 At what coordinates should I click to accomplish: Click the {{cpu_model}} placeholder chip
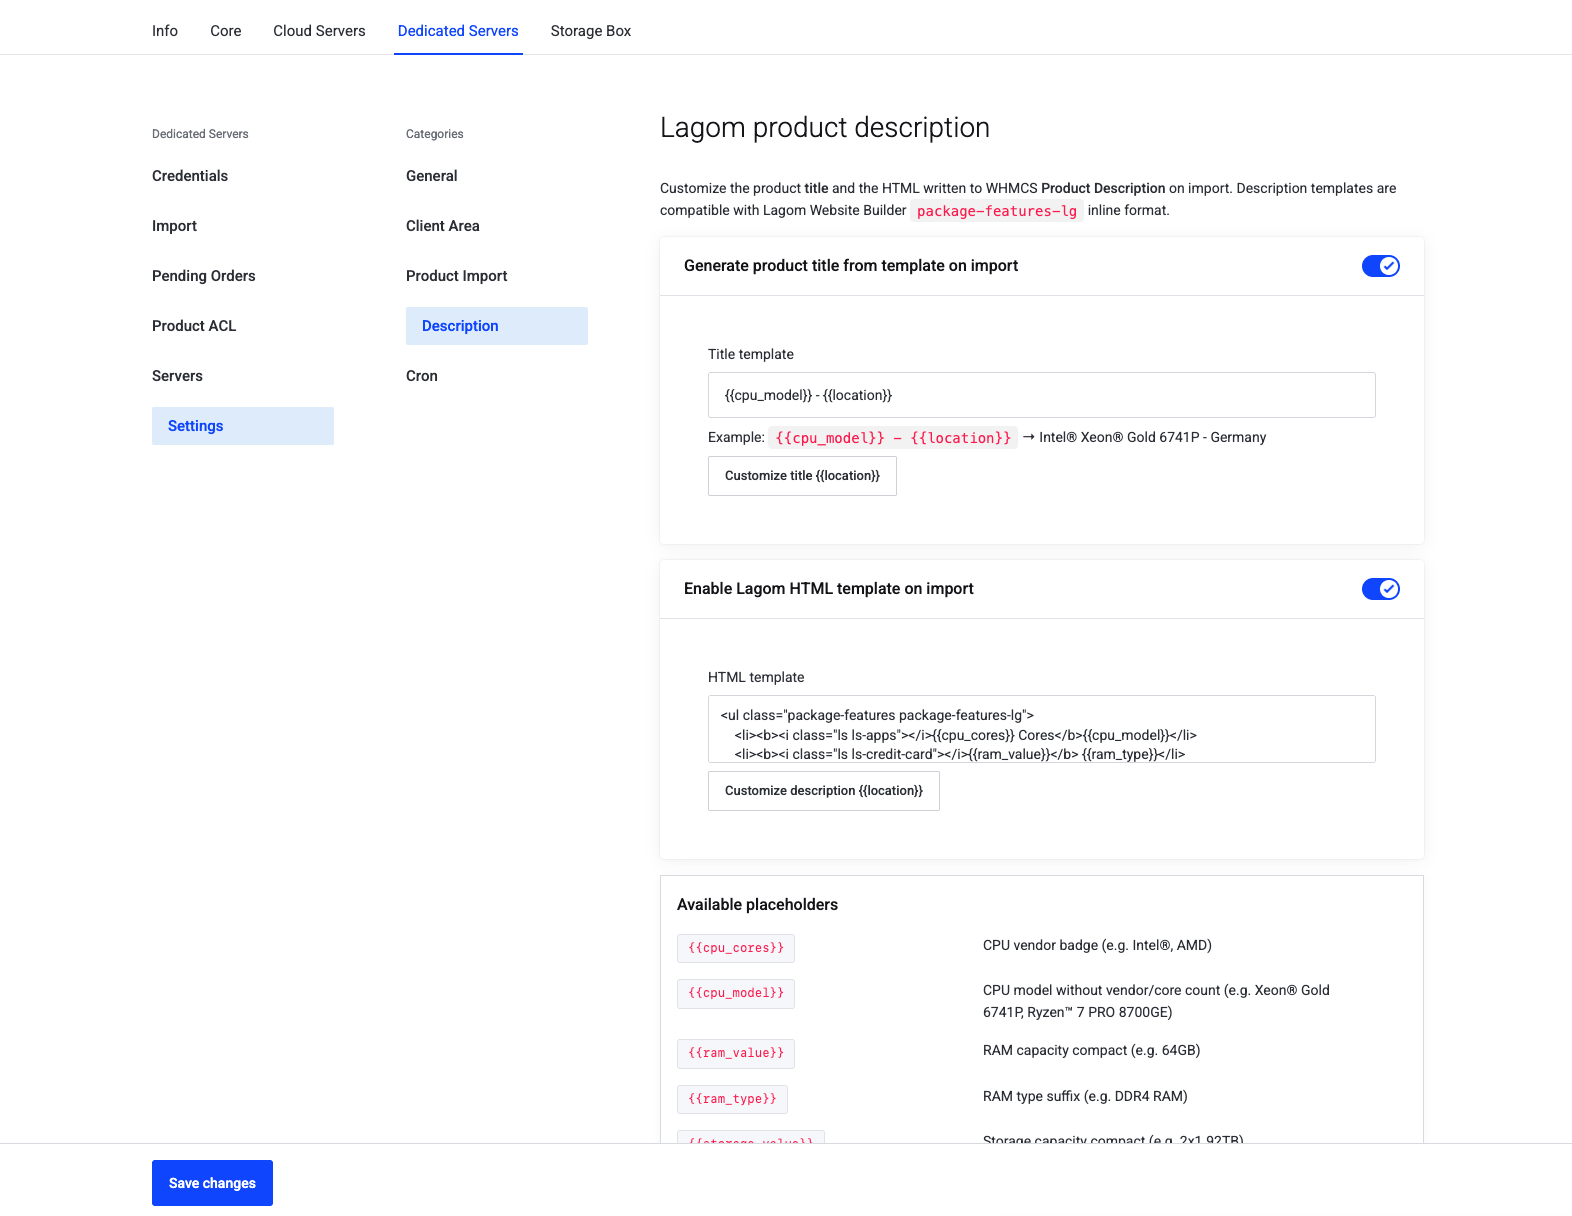point(736,993)
